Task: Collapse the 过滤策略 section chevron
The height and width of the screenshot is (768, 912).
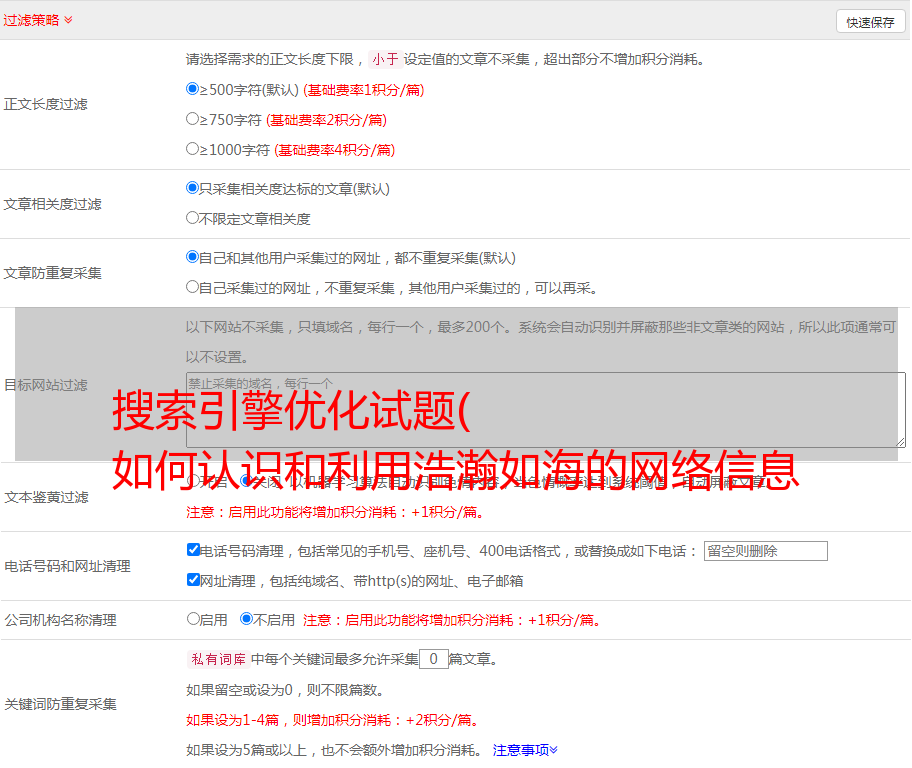Action: [x=68, y=20]
